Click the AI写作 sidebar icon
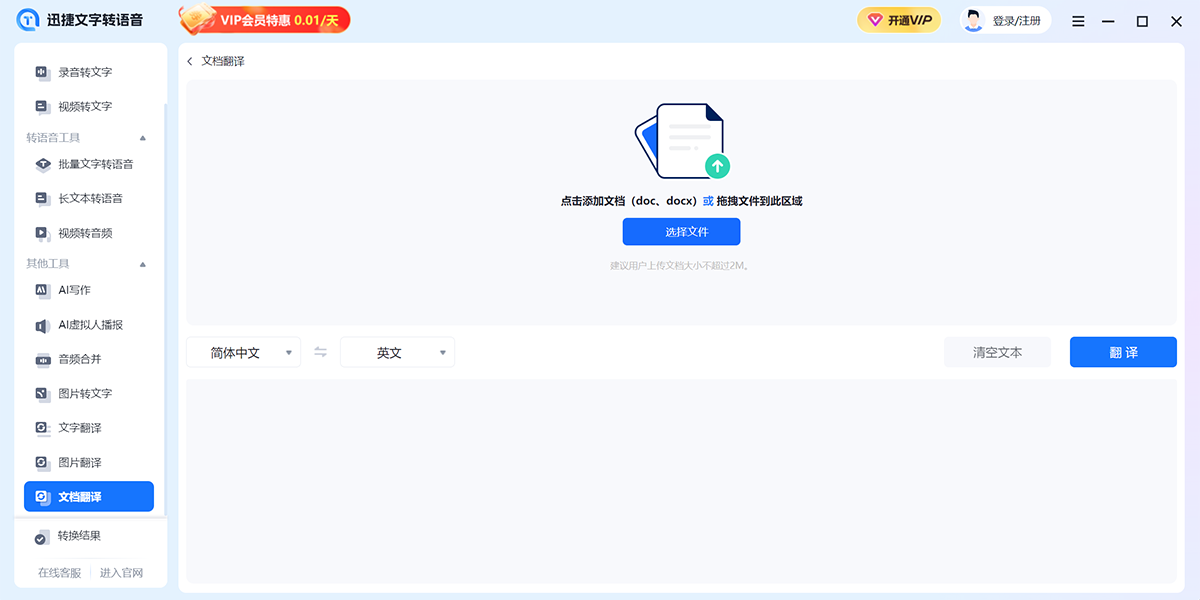1200x600 pixels. pyautogui.click(x=42, y=290)
